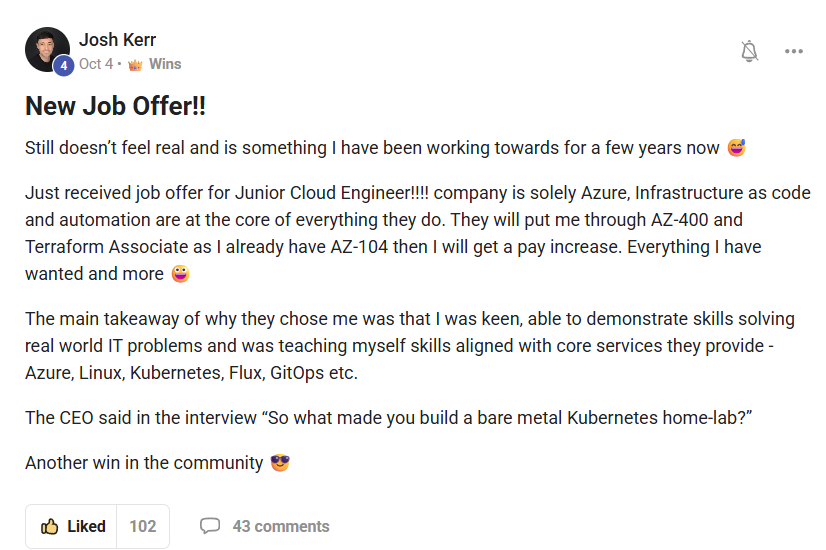Toggle the Liked label on the post
826x550 pixels.
pyautogui.click(x=86, y=526)
